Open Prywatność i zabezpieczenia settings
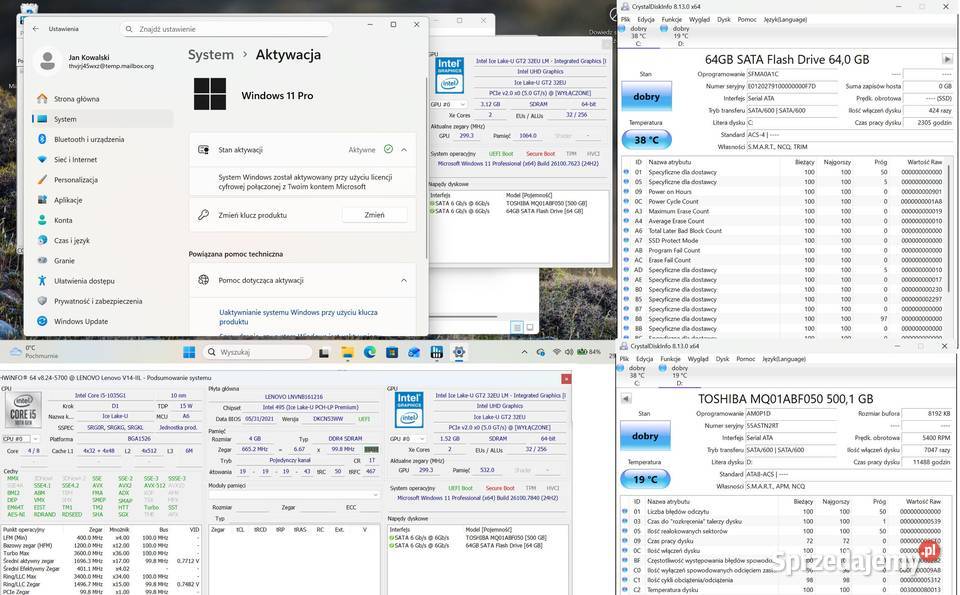The width and height of the screenshot is (960, 595). 97,301
